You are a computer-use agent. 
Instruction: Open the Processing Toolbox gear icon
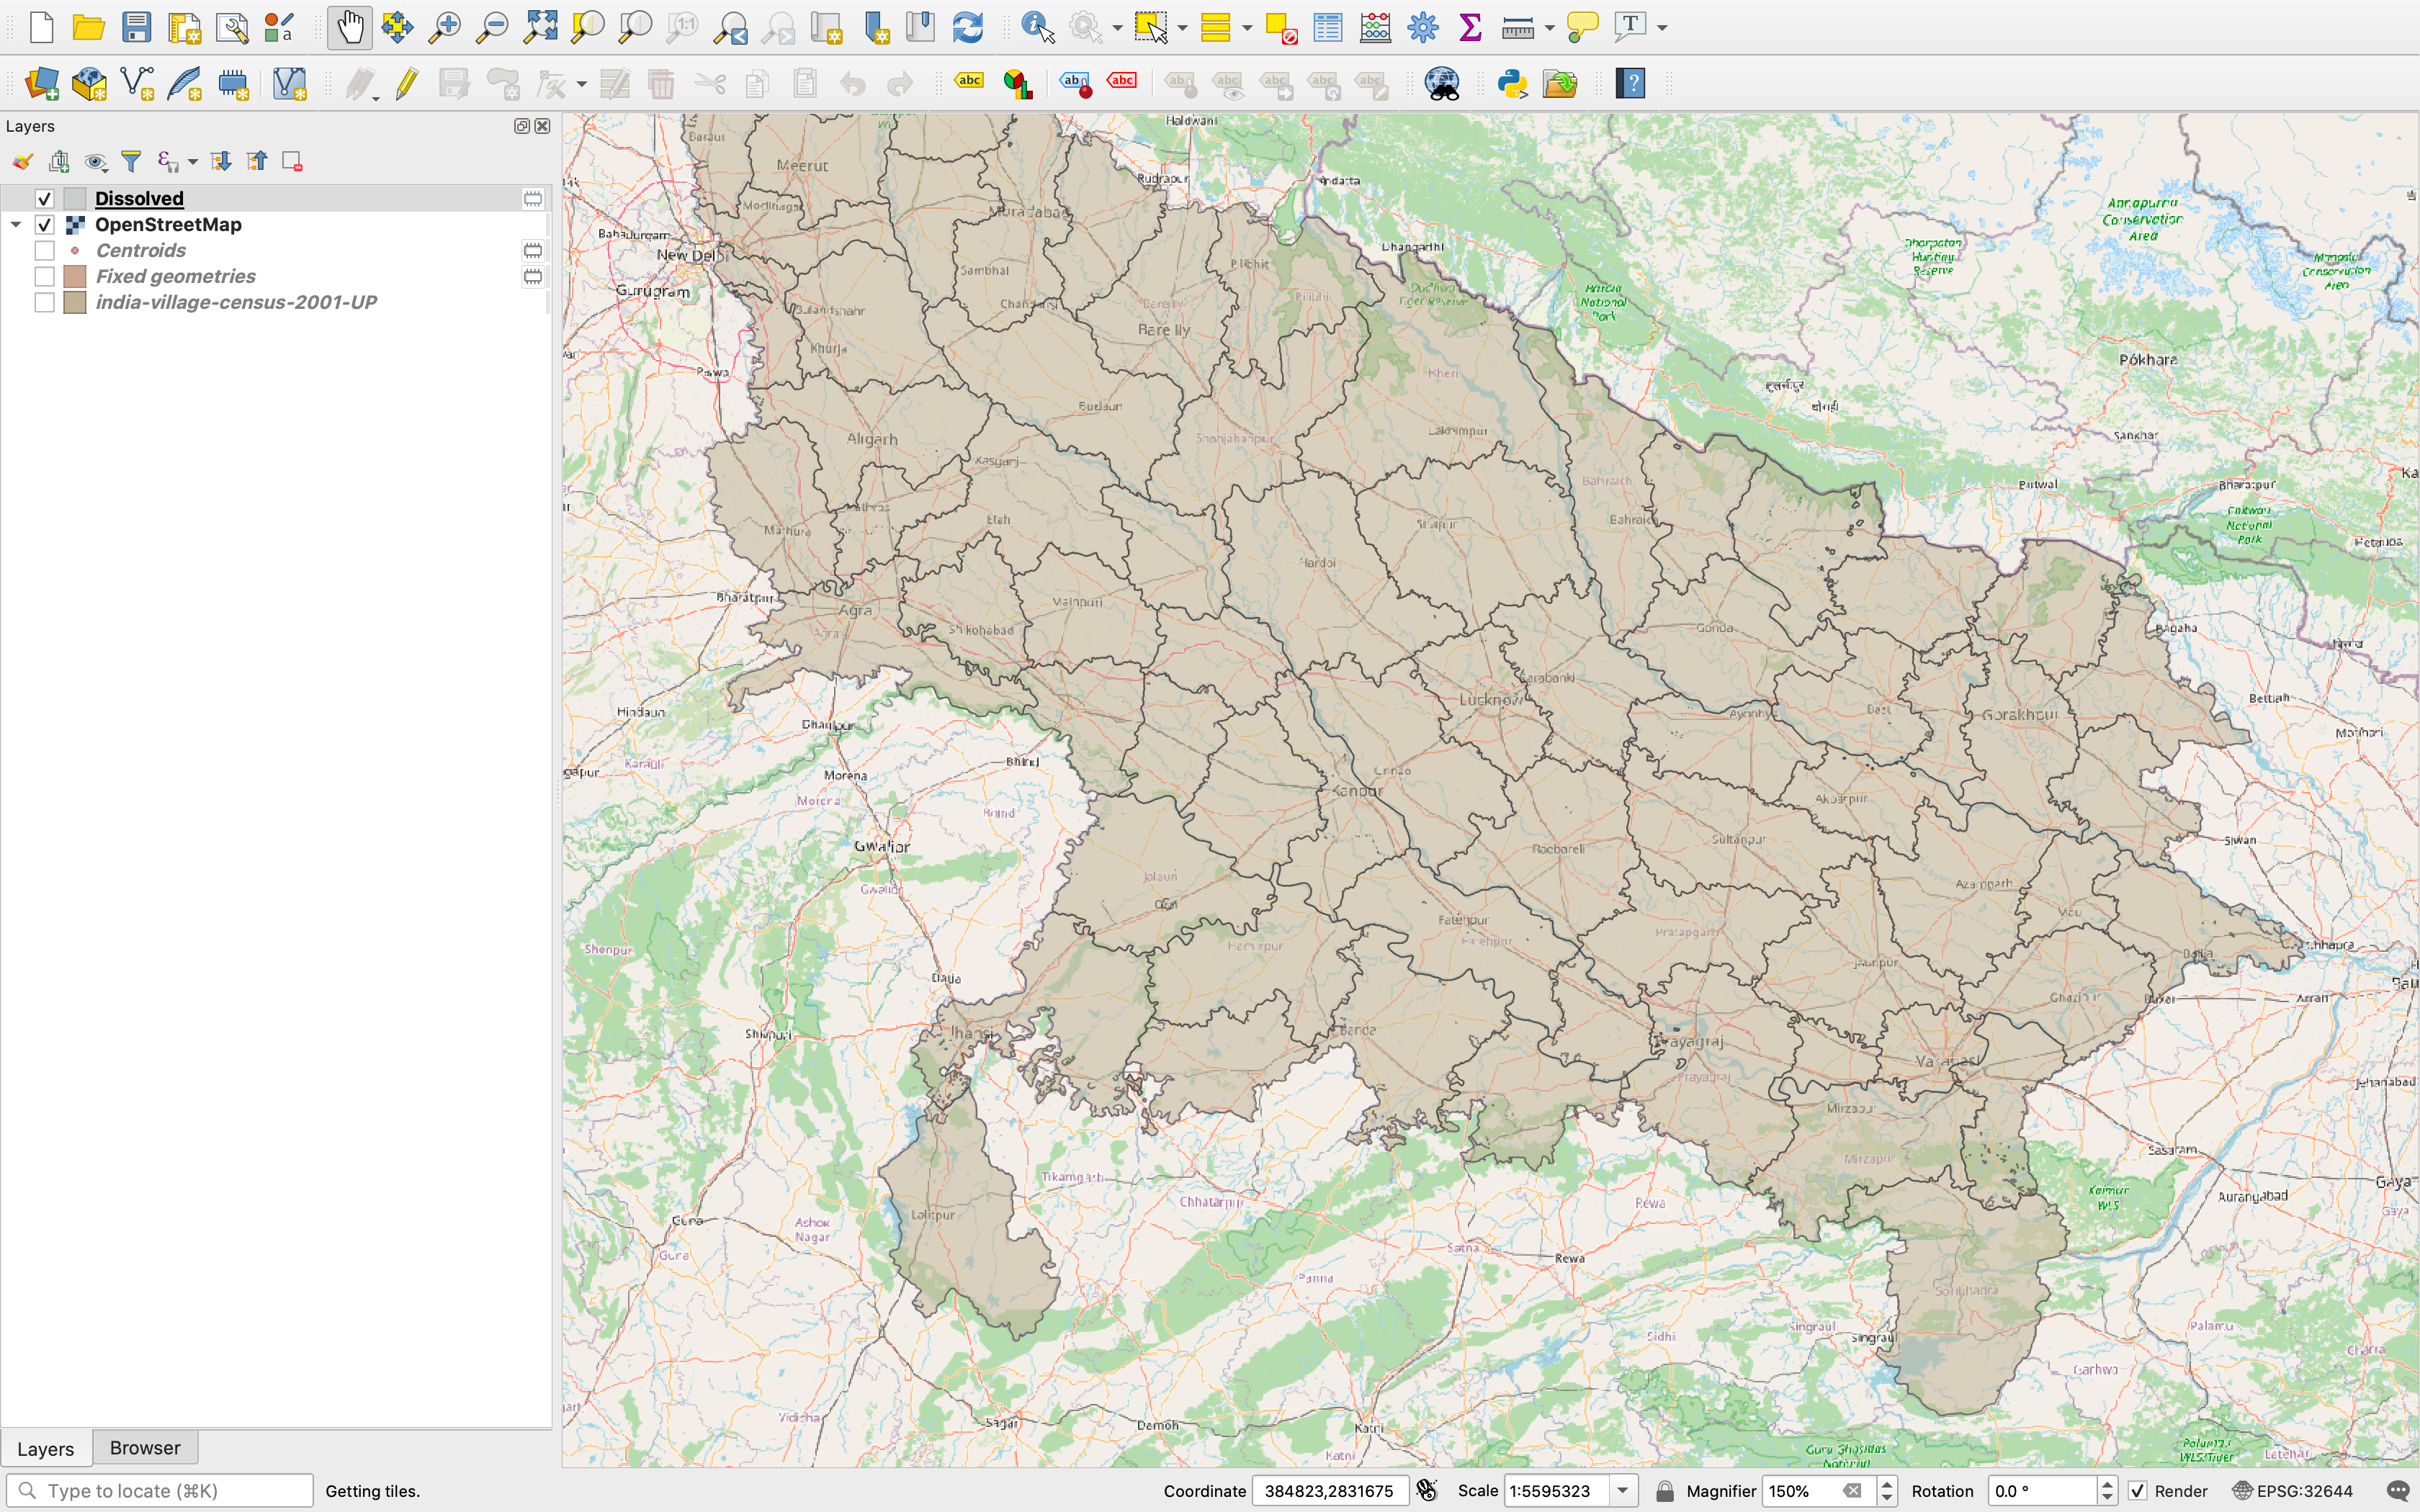1422,27
